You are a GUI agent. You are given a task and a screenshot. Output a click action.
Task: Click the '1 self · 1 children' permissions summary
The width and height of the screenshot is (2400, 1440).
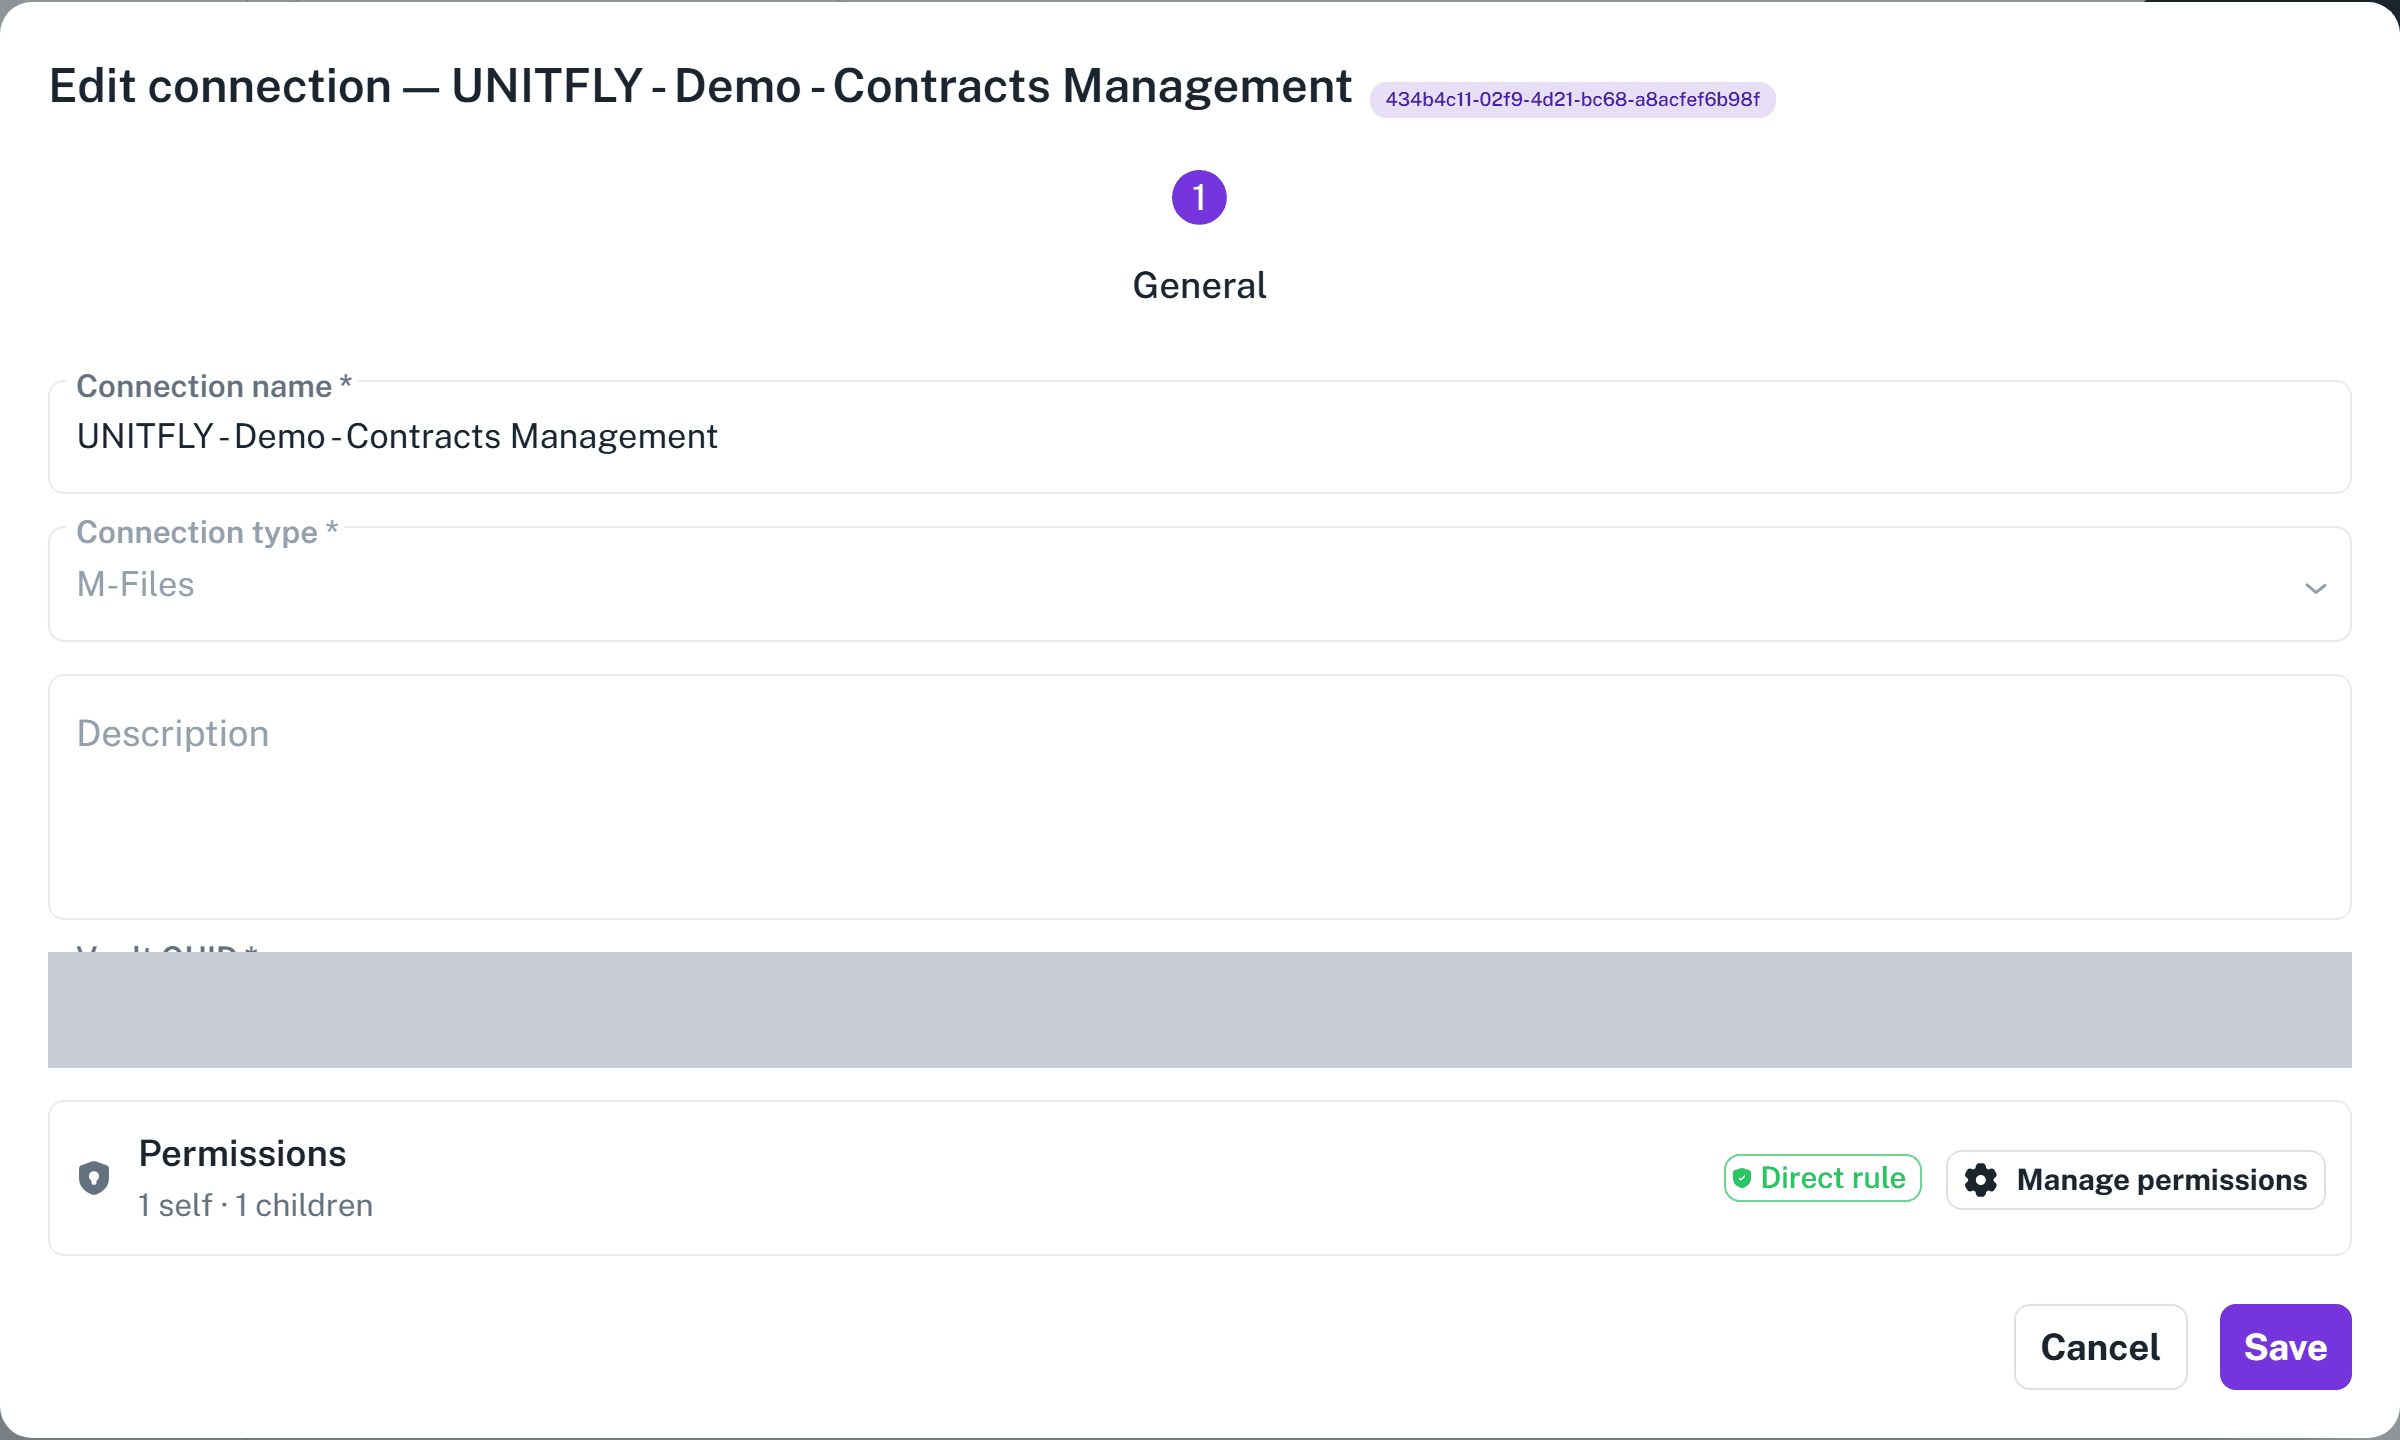(x=255, y=1206)
